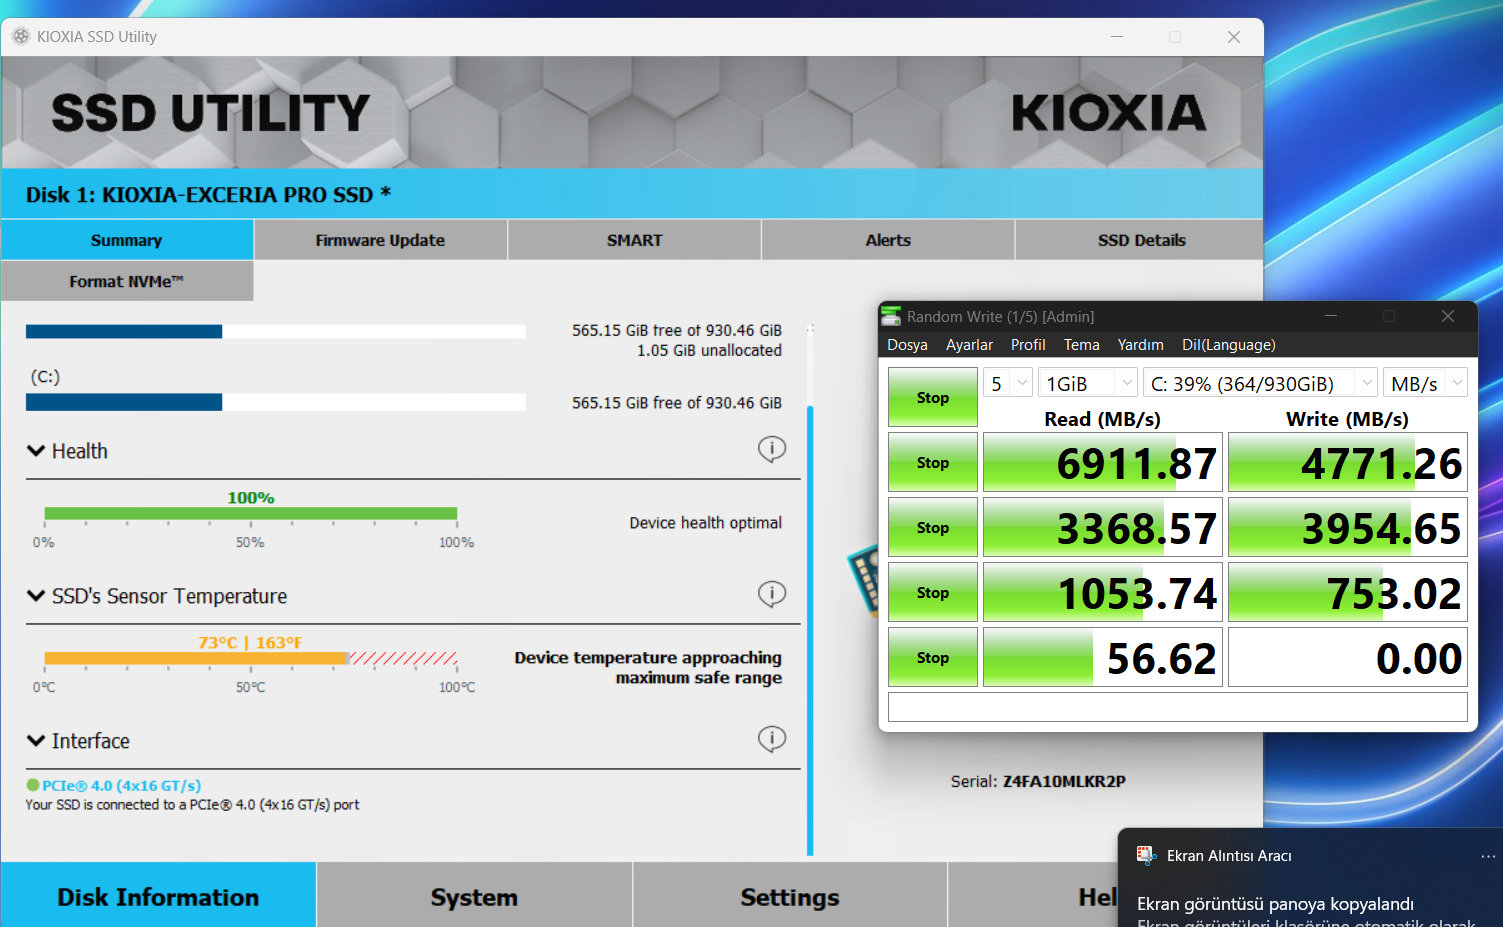The height and width of the screenshot is (927, 1503).
Task: Open the notification options ellipsis
Action: coord(1488,856)
